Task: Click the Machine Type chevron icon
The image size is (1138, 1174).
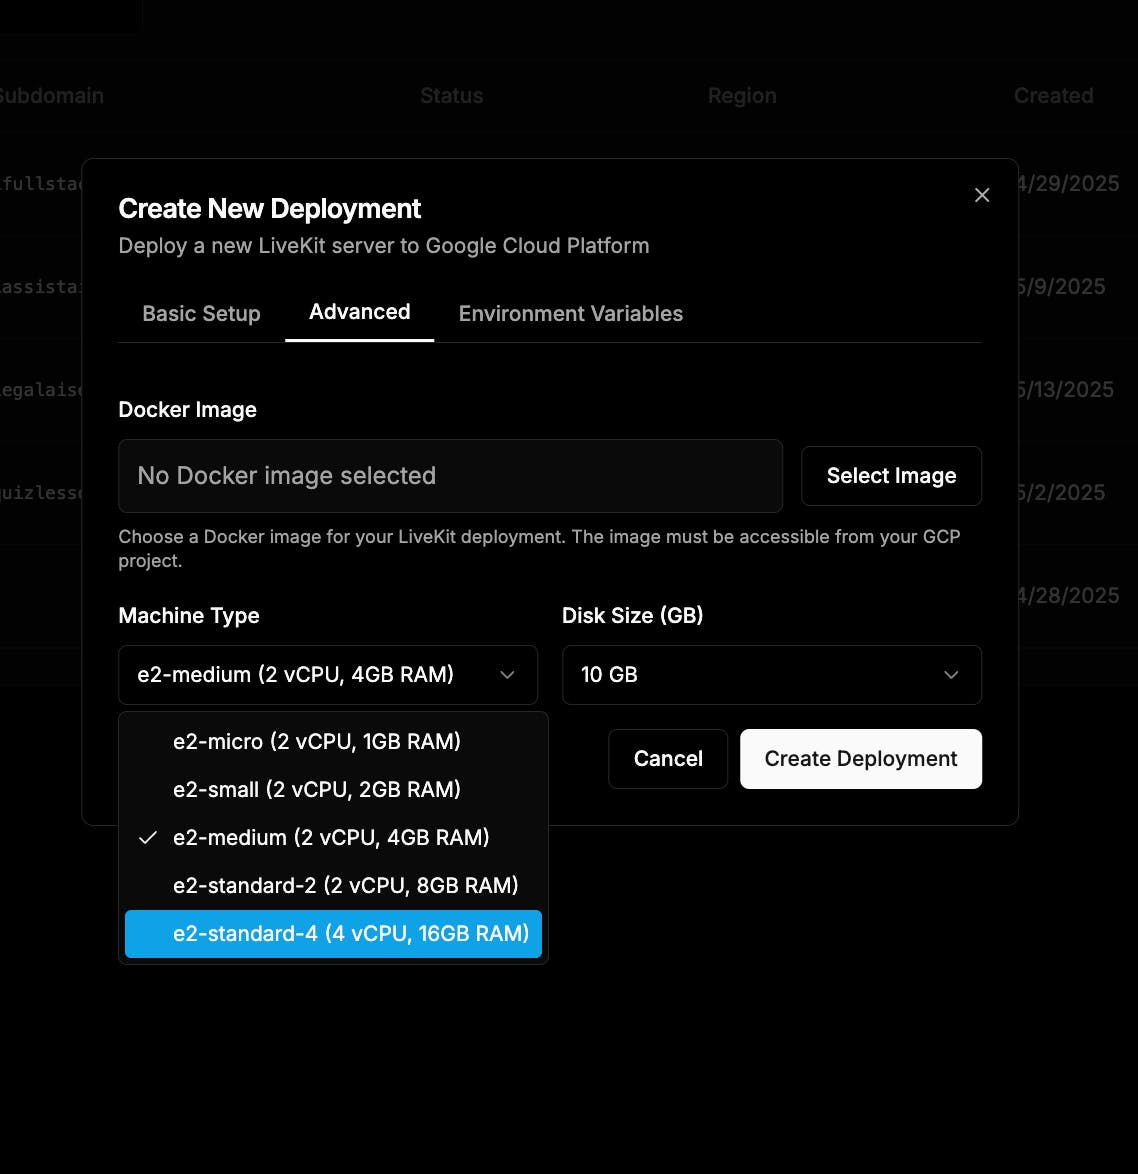Action: (507, 675)
